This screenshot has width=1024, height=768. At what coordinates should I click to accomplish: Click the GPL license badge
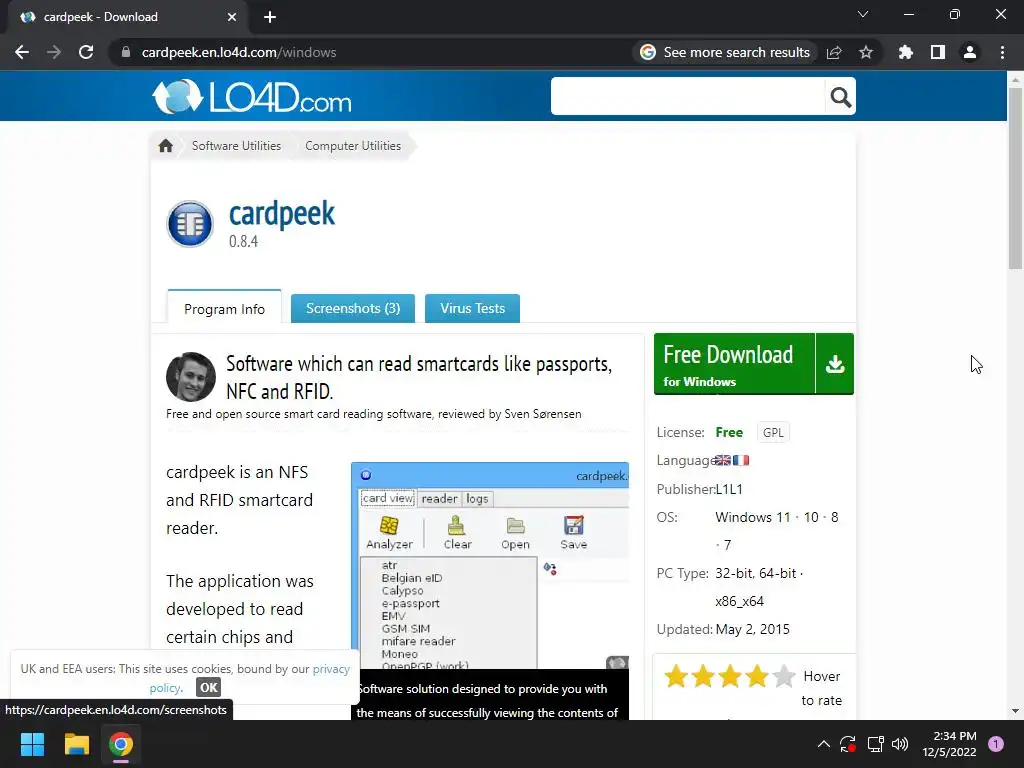click(773, 432)
